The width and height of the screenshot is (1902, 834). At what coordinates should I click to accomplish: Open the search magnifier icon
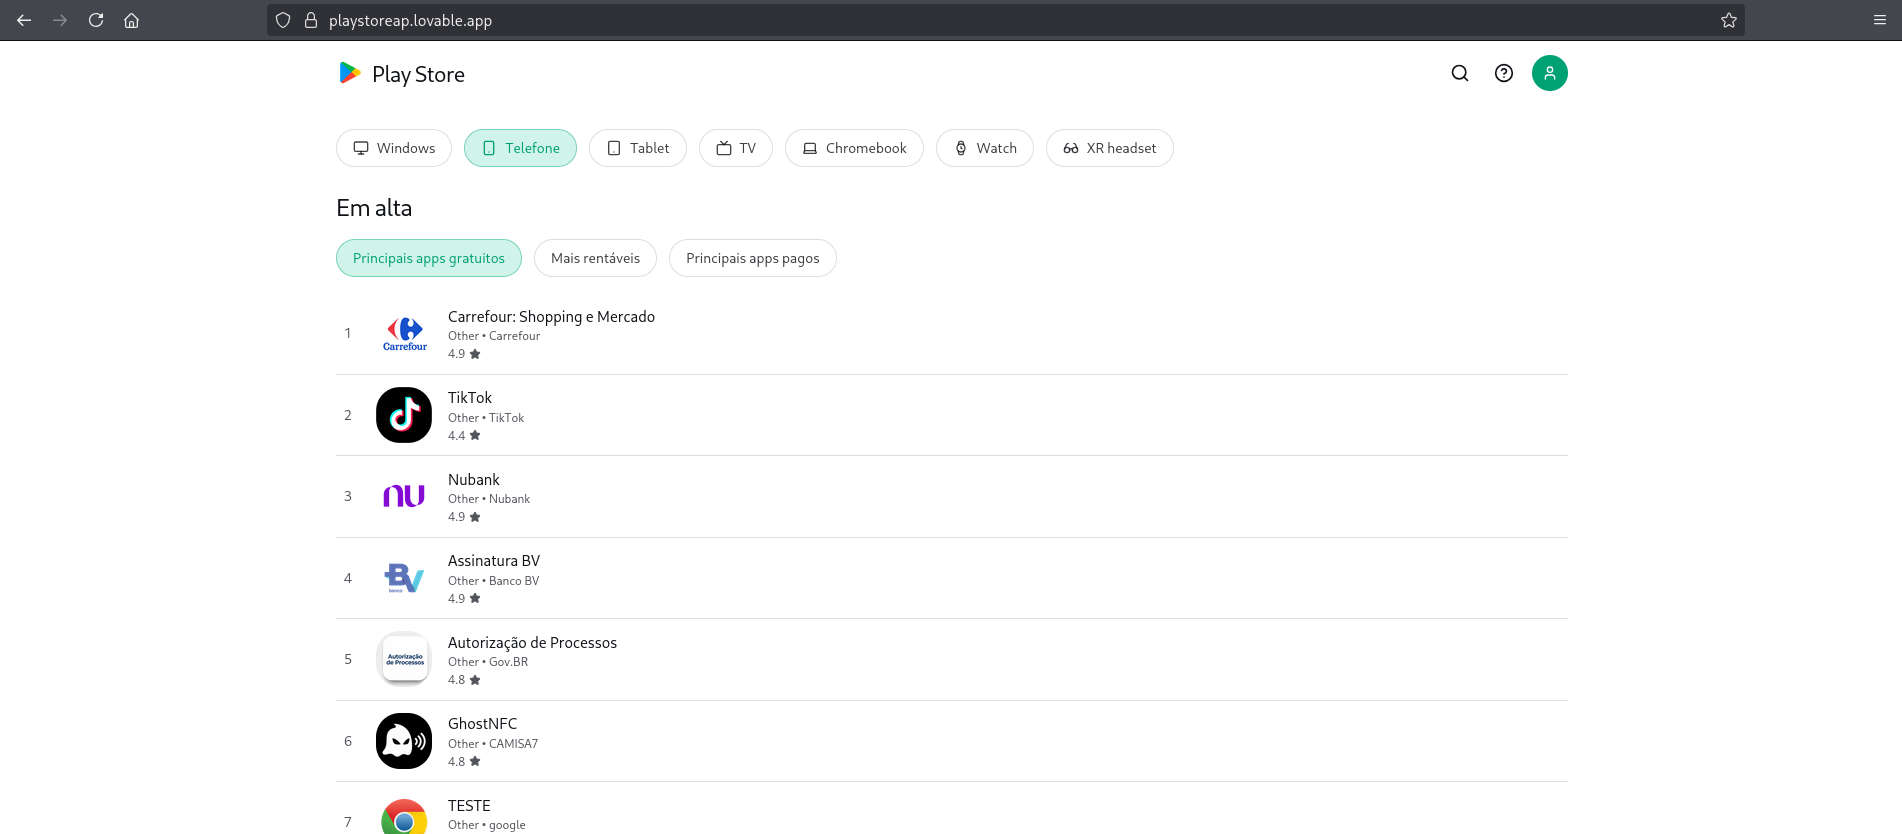[x=1460, y=73]
